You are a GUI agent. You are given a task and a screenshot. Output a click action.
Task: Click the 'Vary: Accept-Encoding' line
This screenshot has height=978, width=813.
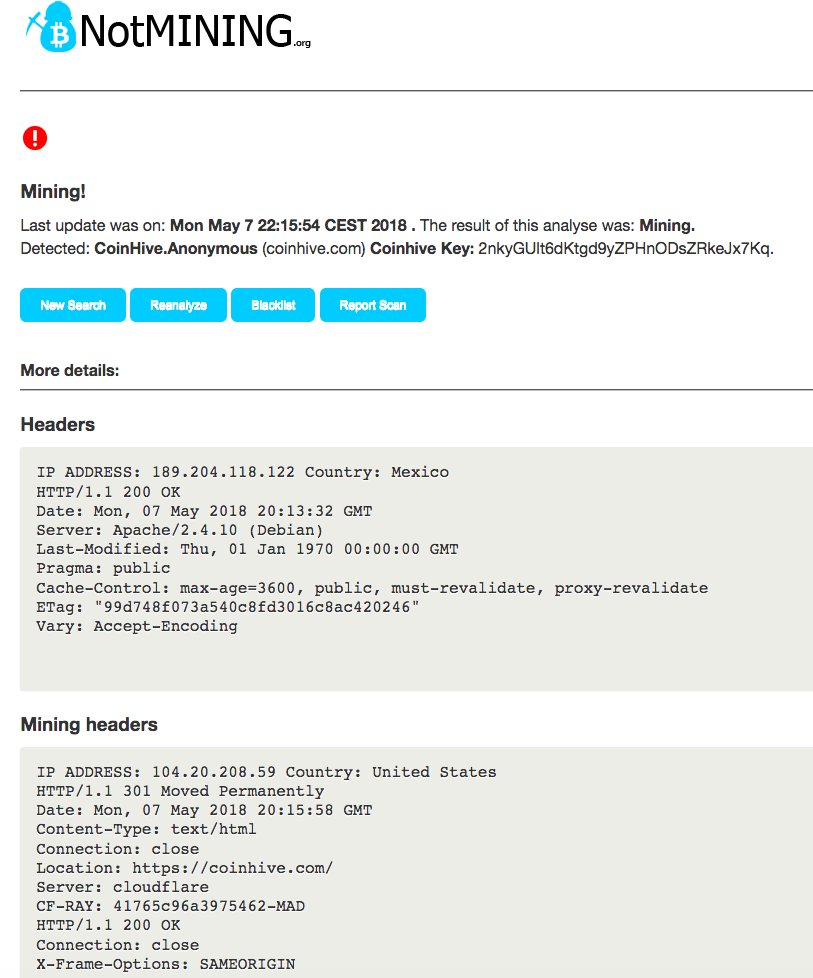coord(137,626)
